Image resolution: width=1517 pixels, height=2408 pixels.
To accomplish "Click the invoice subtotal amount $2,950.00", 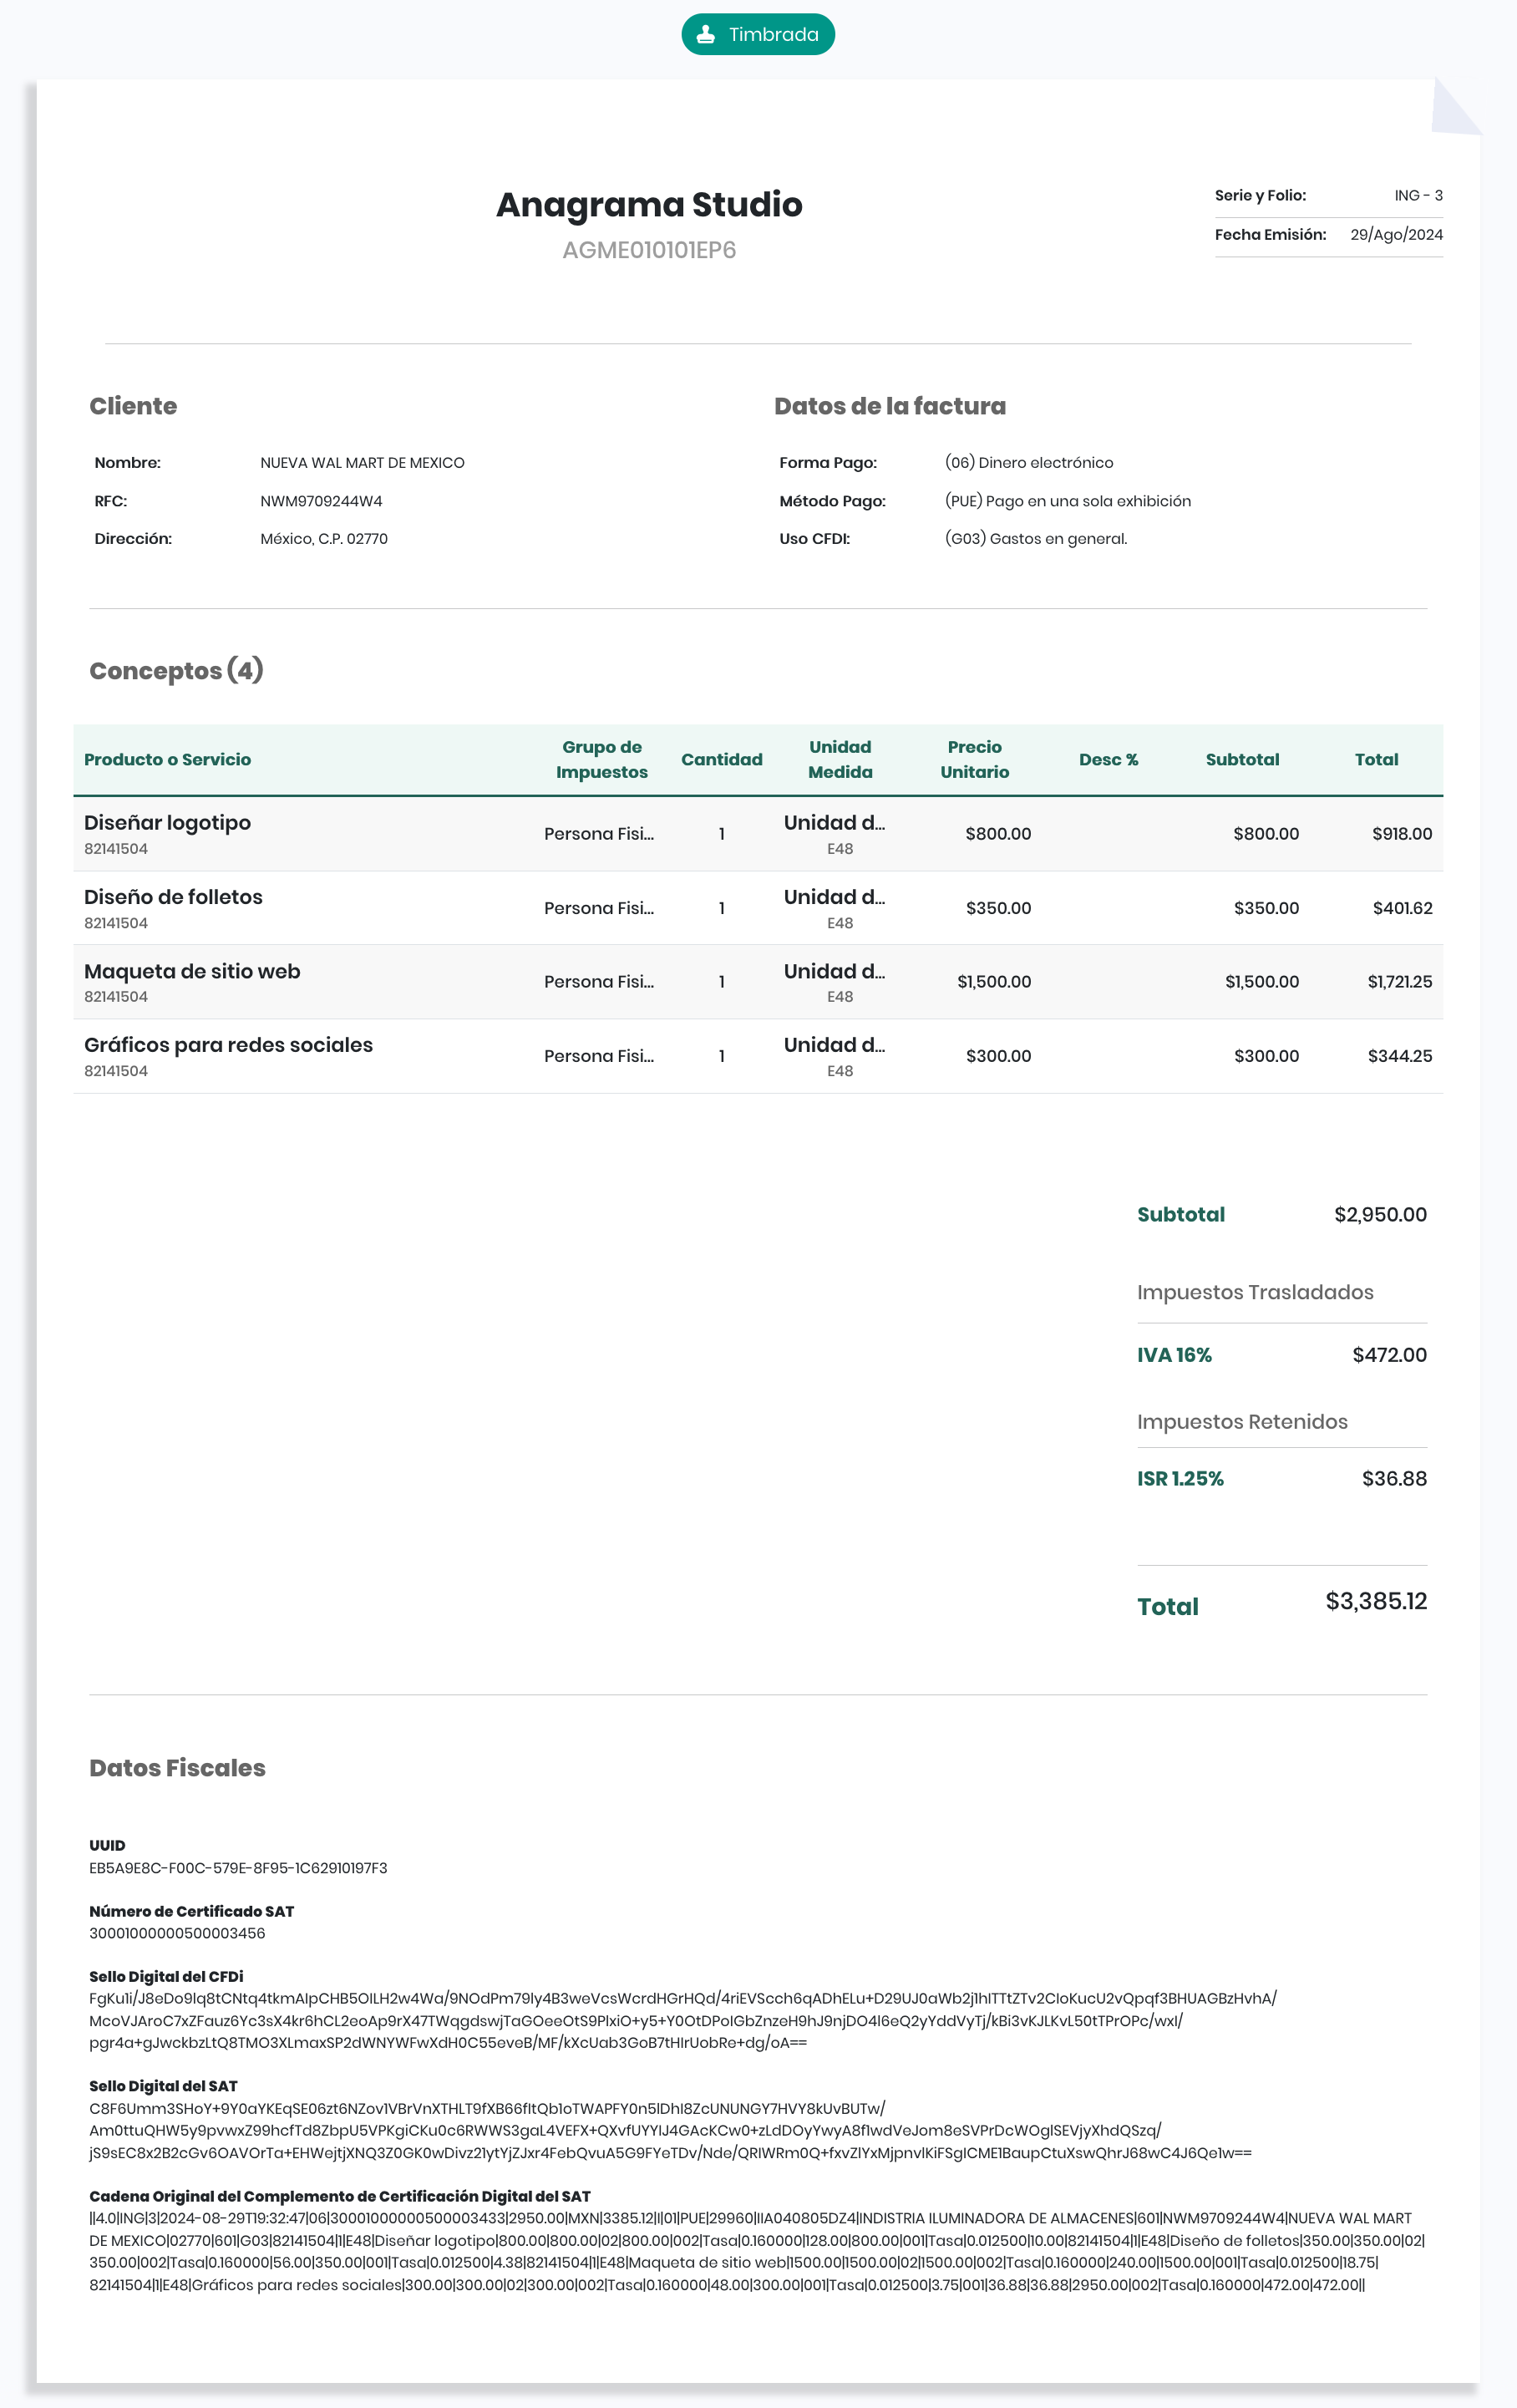I will coord(1380,1215).
